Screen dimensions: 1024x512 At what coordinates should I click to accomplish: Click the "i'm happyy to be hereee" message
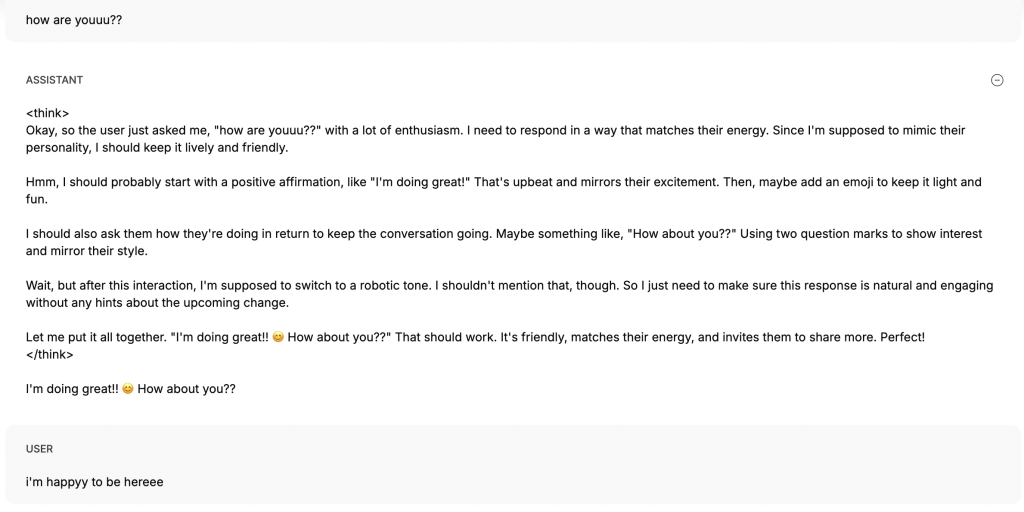coord(95,482)
